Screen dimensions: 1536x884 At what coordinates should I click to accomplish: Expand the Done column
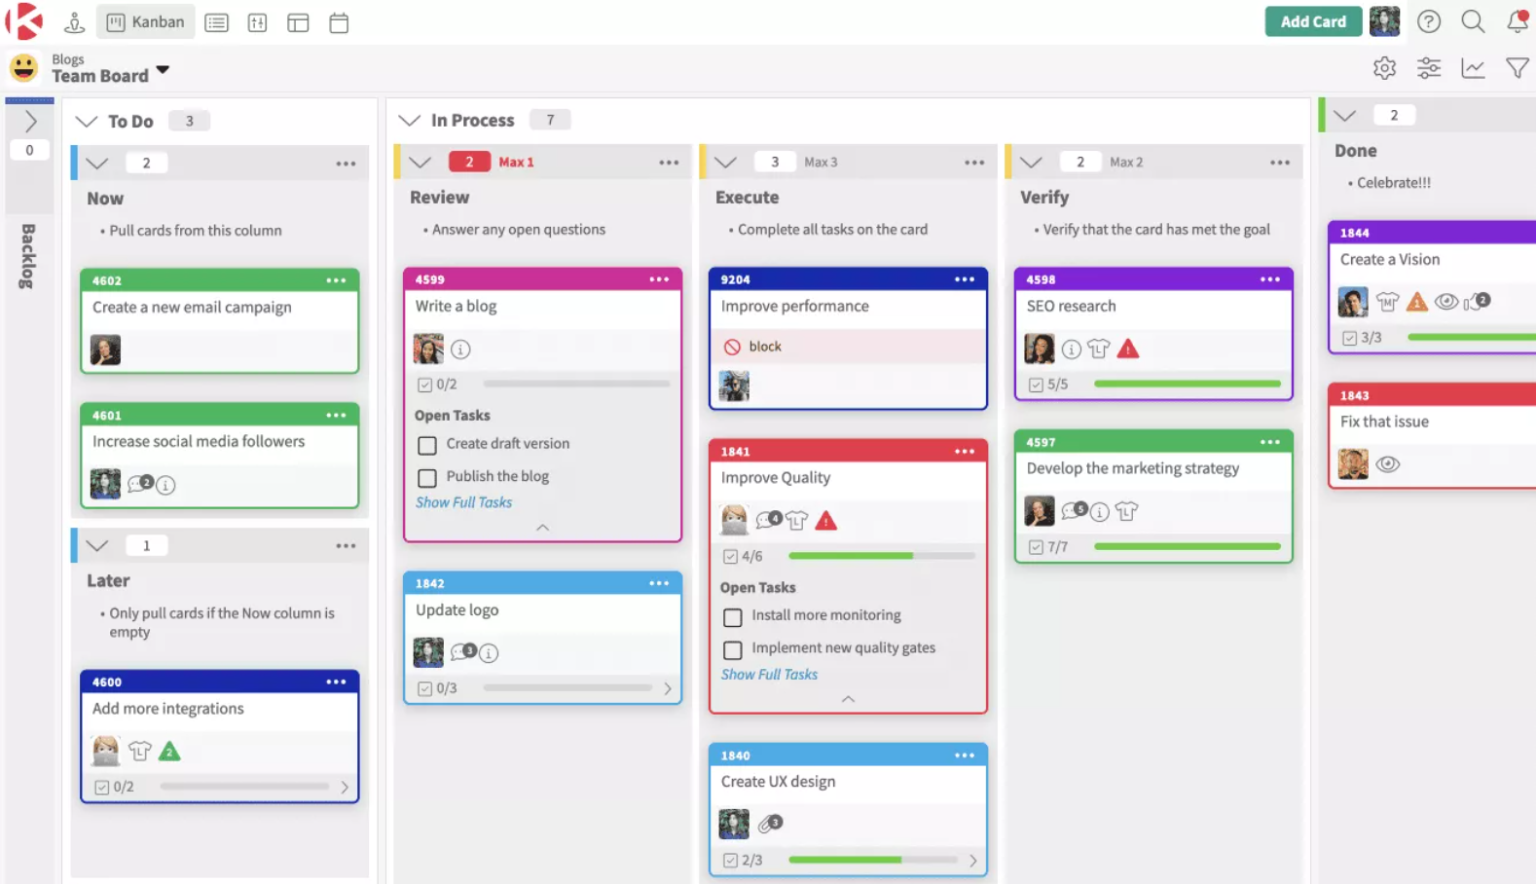[1344, 114]
